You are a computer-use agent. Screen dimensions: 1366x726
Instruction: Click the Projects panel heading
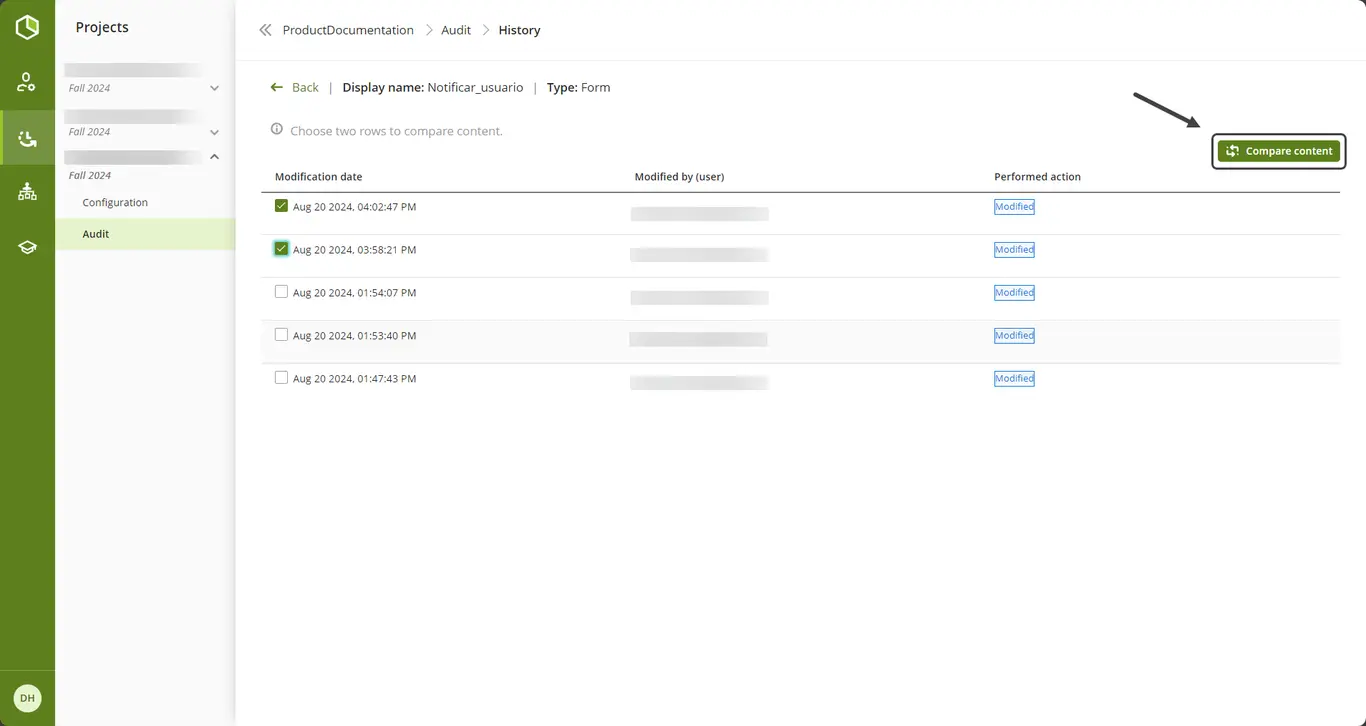click(x=102, y=27)
